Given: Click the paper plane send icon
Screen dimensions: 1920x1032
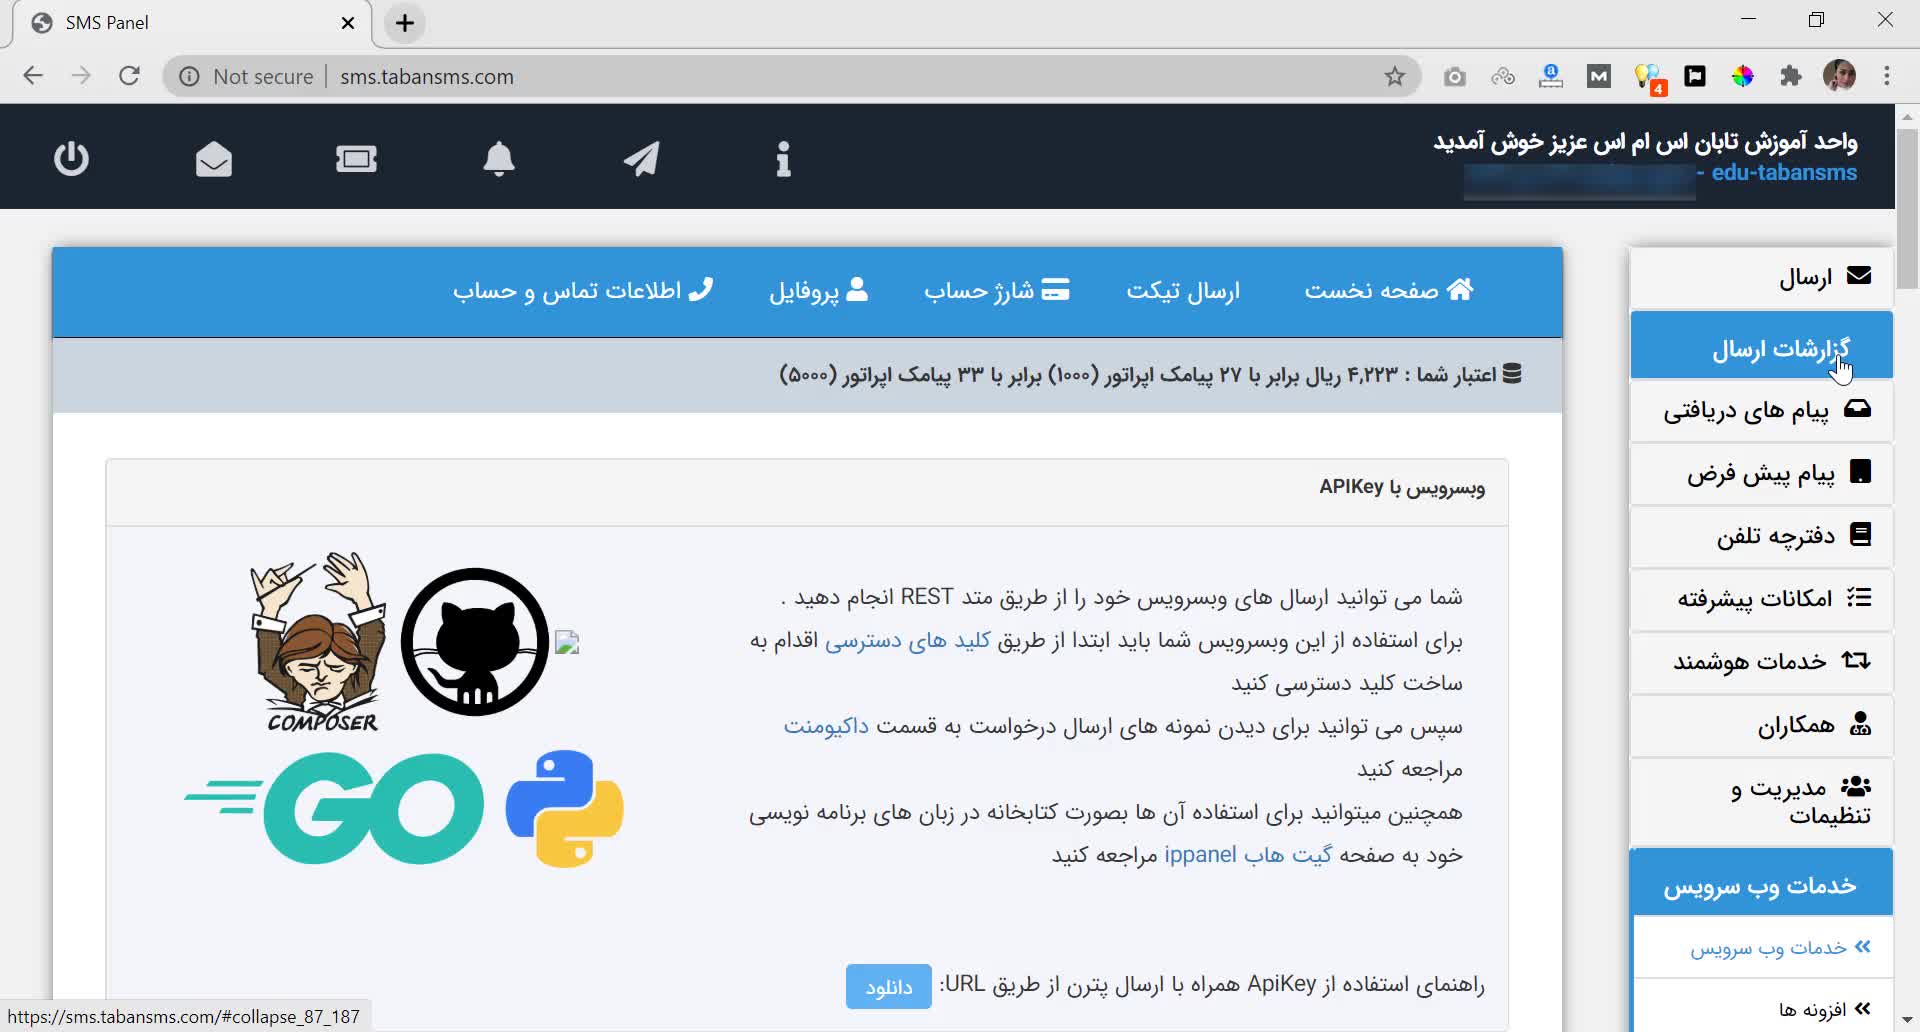Looking at the screenshot, I should tap(641, 159).
